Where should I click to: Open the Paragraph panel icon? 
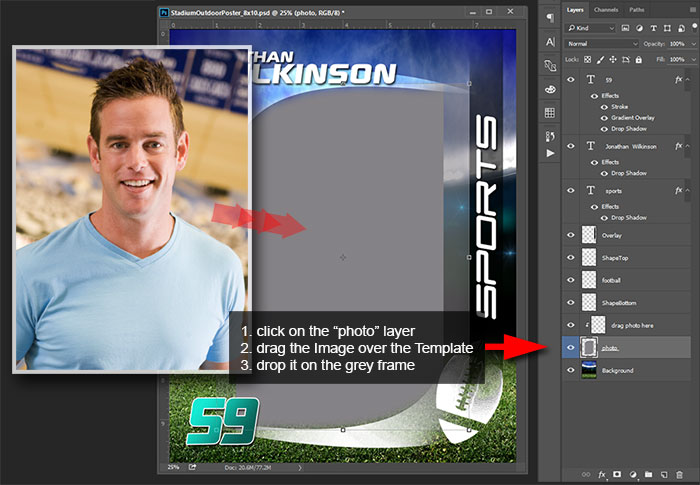(550, 17)
